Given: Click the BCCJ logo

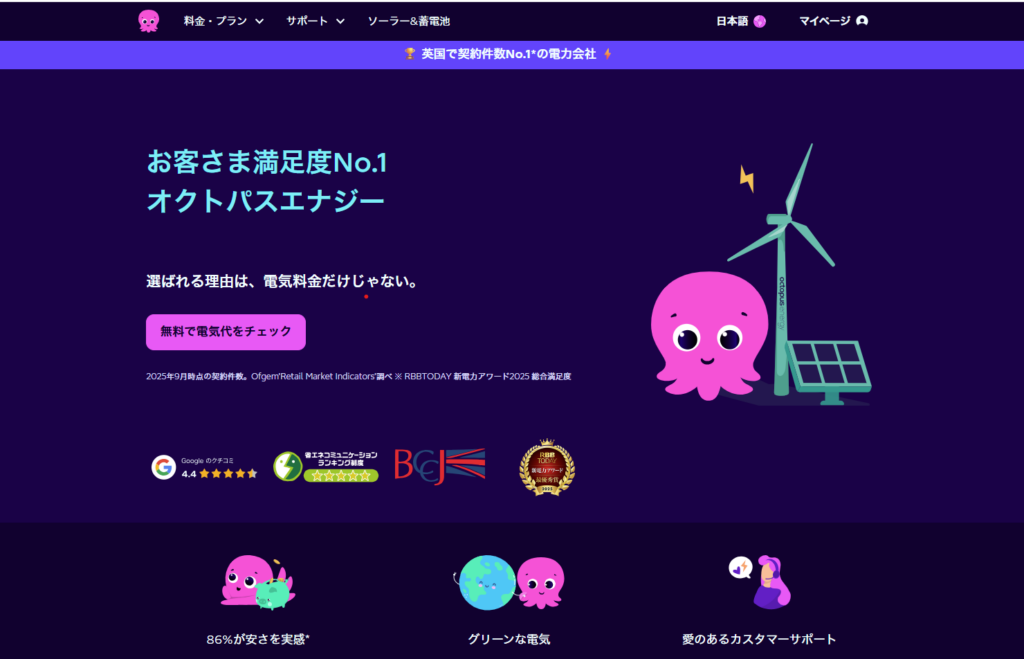Looking at the screenshot, I should [x=440, y=466].
